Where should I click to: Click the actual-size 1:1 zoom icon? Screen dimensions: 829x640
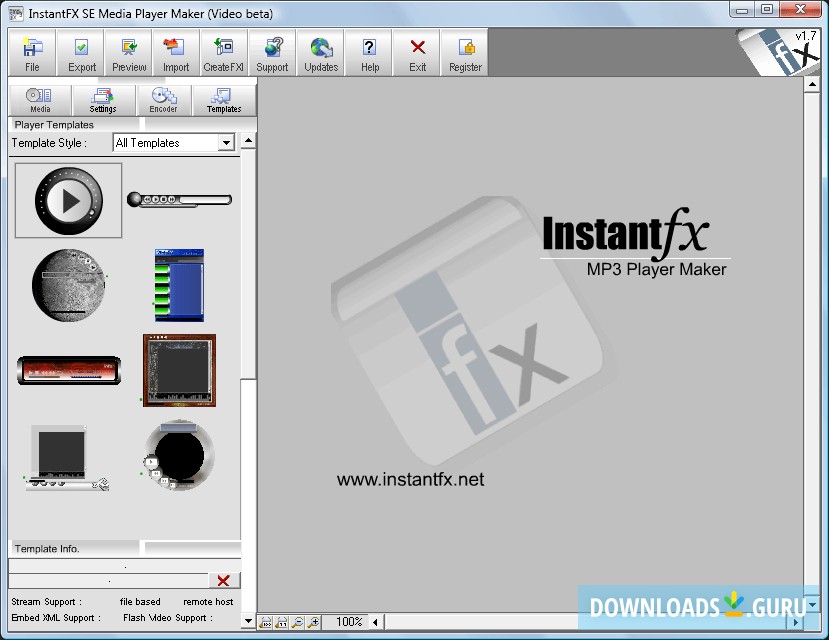pyautogui.click(x=282, y=622)
